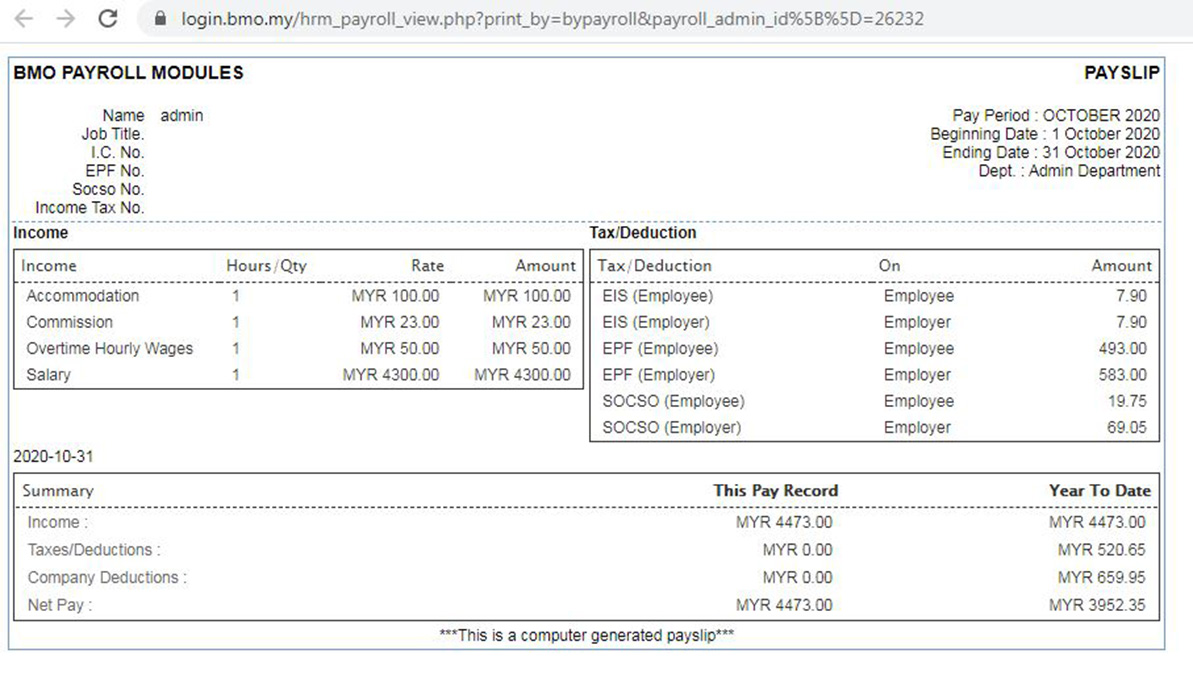Click the 'This Pay Record' column header
This screenshot has height=687, width=1193.
click(775, 491)
